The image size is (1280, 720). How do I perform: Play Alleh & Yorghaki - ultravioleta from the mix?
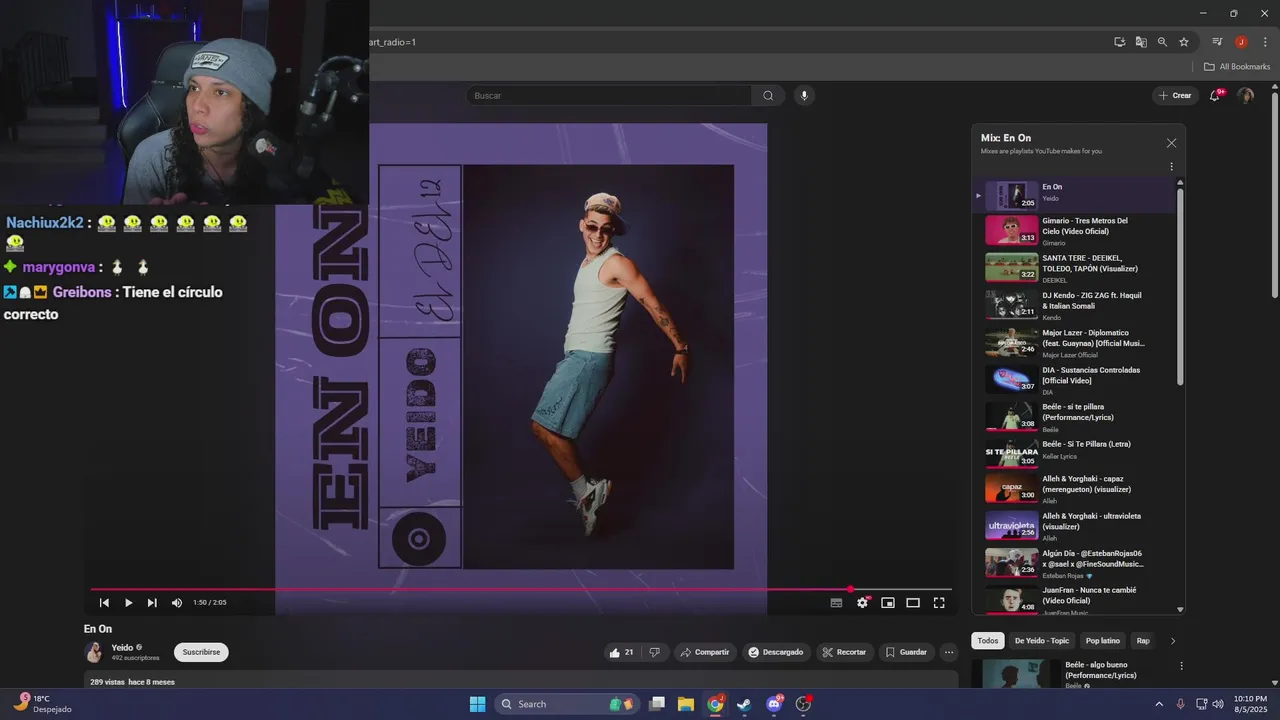[1074, 526]
